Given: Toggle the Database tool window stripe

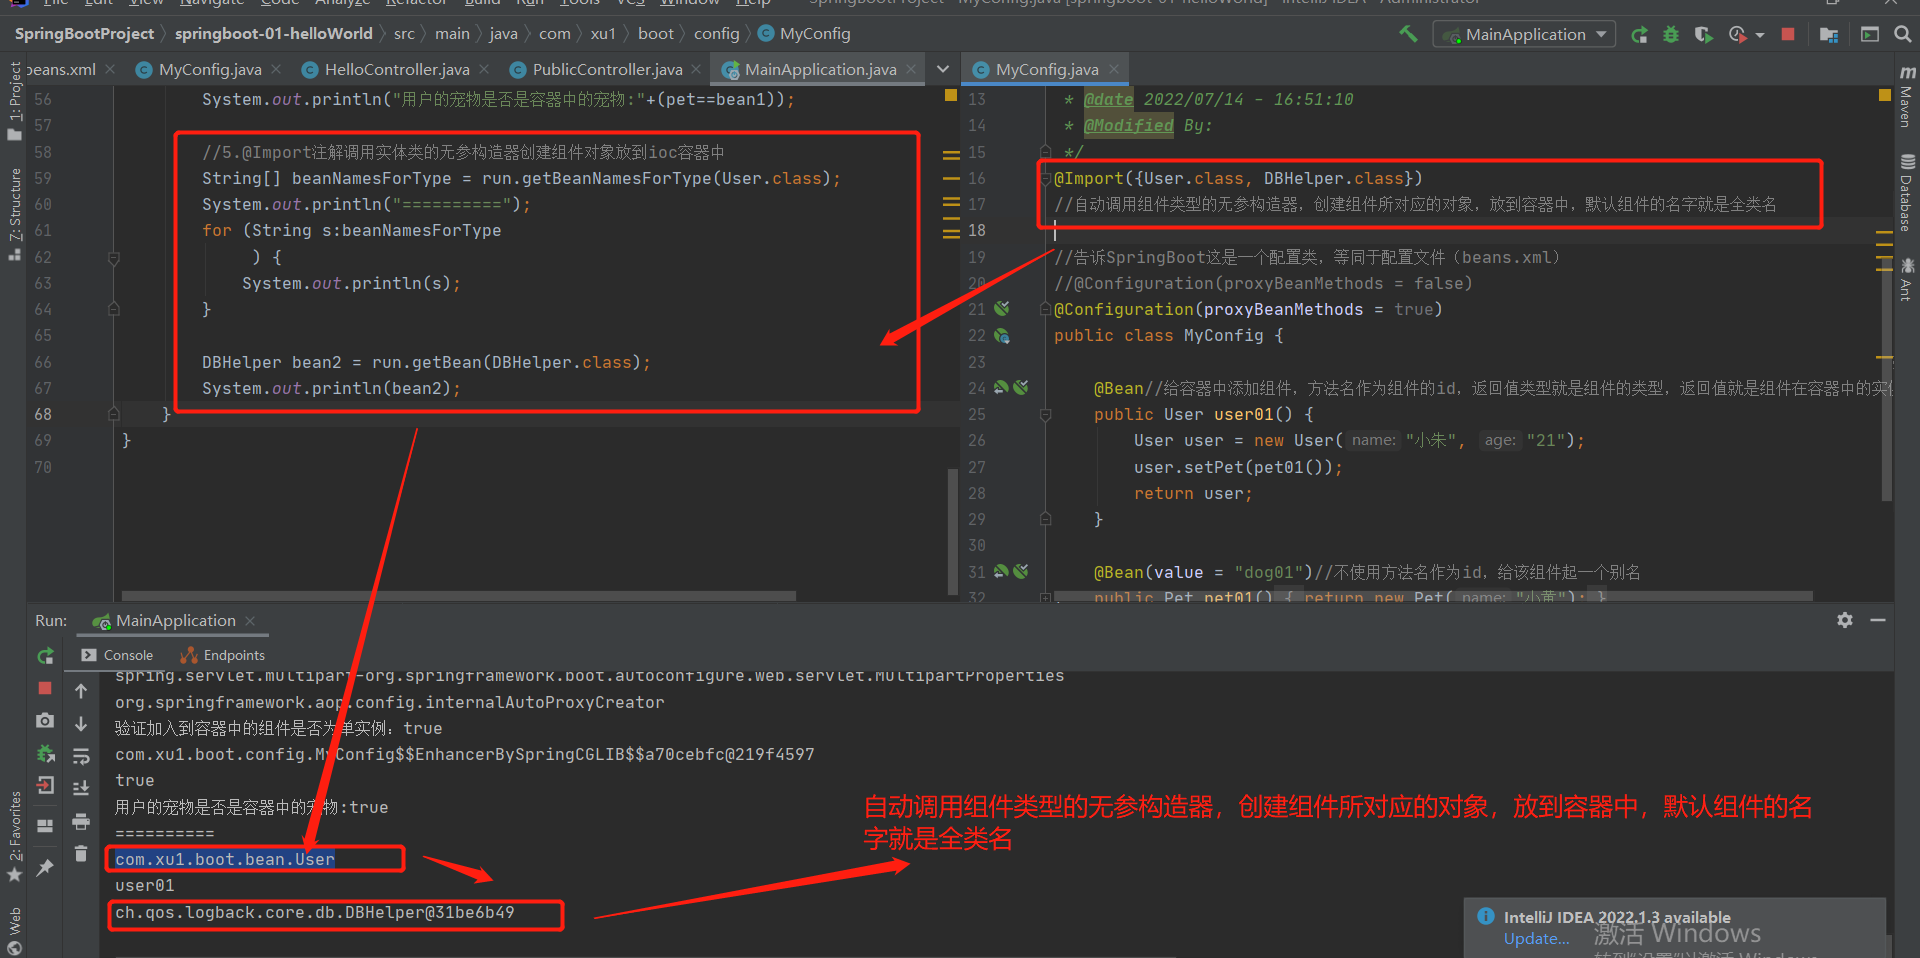Looking at the screenshot, I should [x=1907, y=192].
